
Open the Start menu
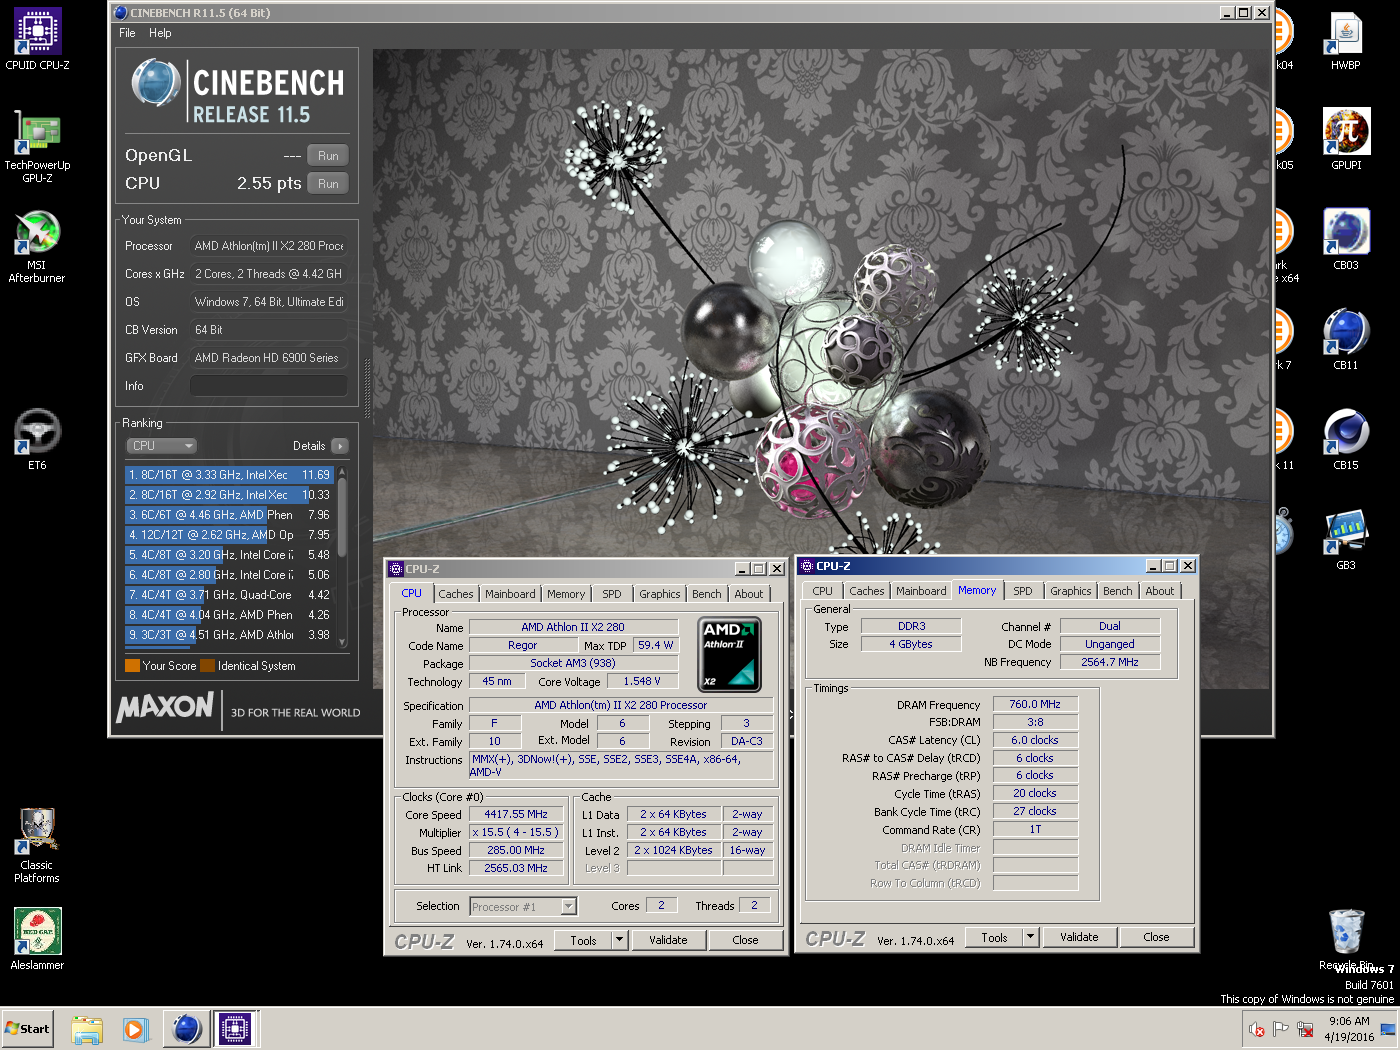(27, 1029)
